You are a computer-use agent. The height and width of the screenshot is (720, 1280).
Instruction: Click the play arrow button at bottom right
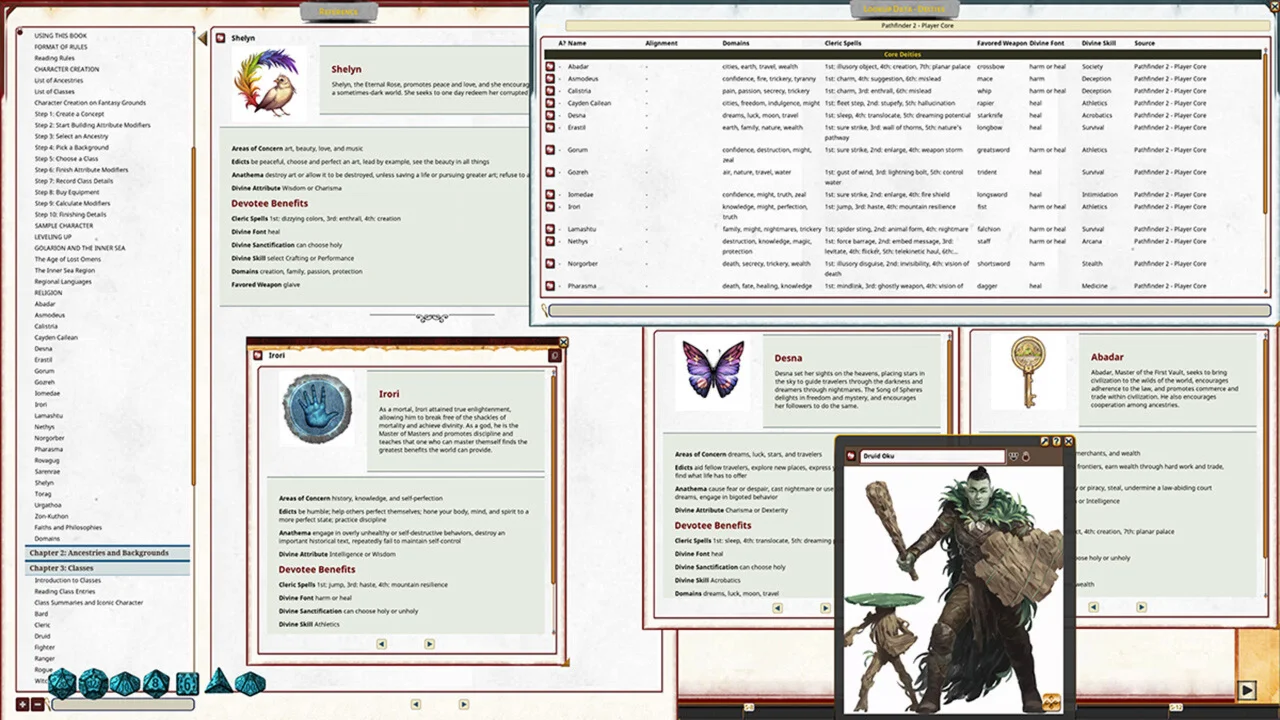[1246, 690]
